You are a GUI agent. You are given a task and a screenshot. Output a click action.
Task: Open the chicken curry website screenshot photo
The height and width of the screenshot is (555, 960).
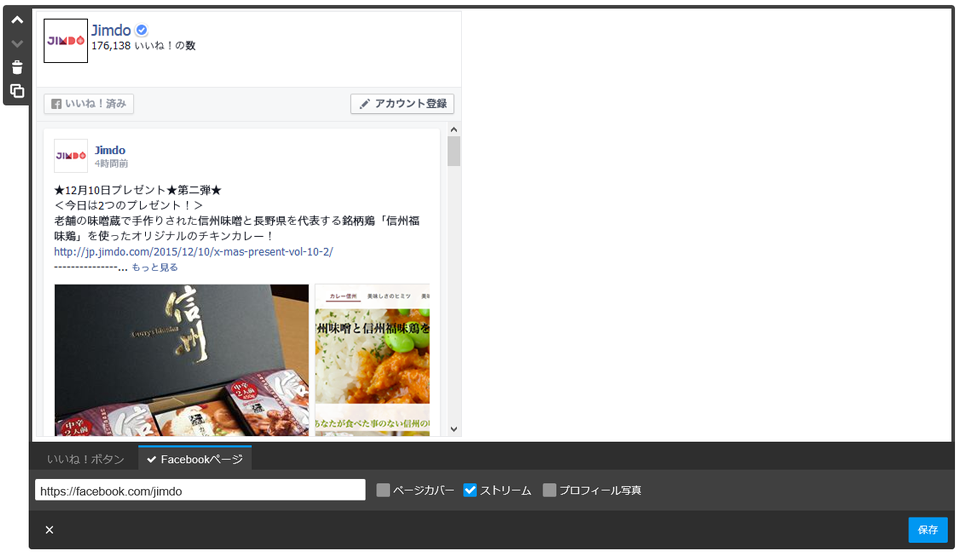point(372,360)
